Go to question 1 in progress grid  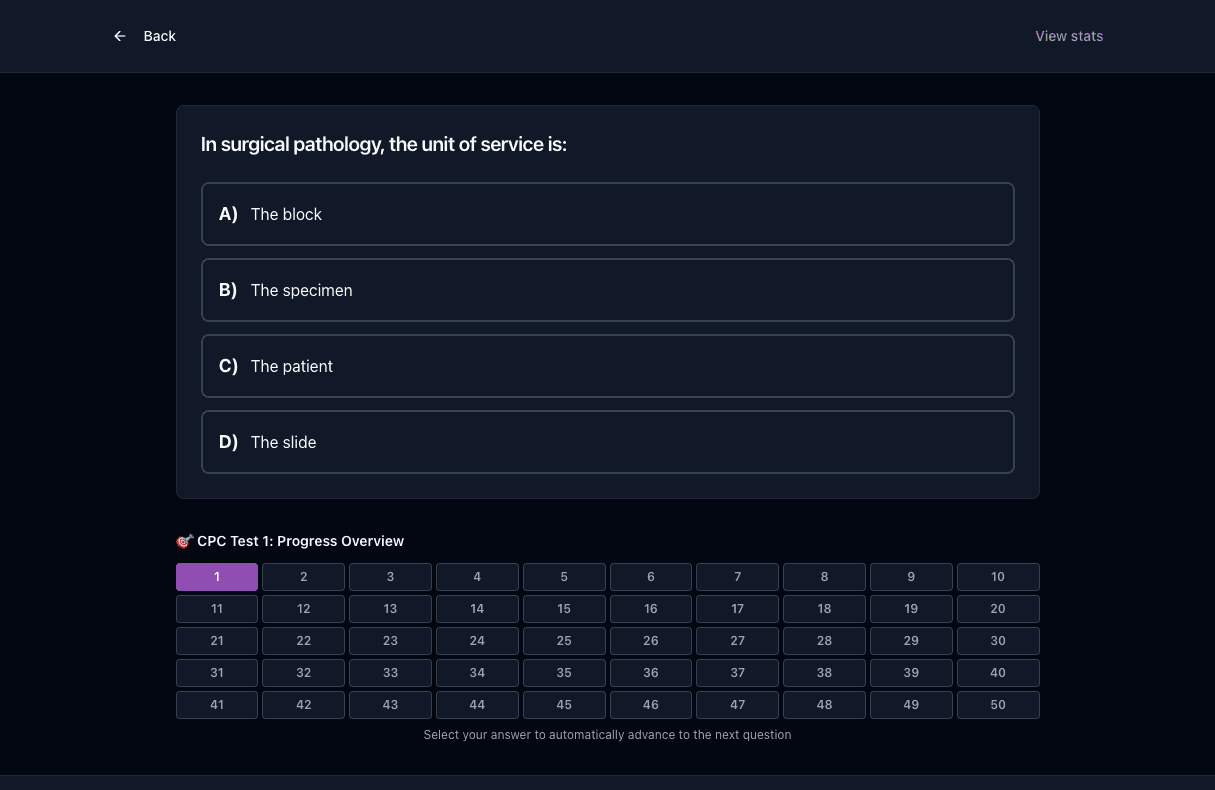pos(217,577)
